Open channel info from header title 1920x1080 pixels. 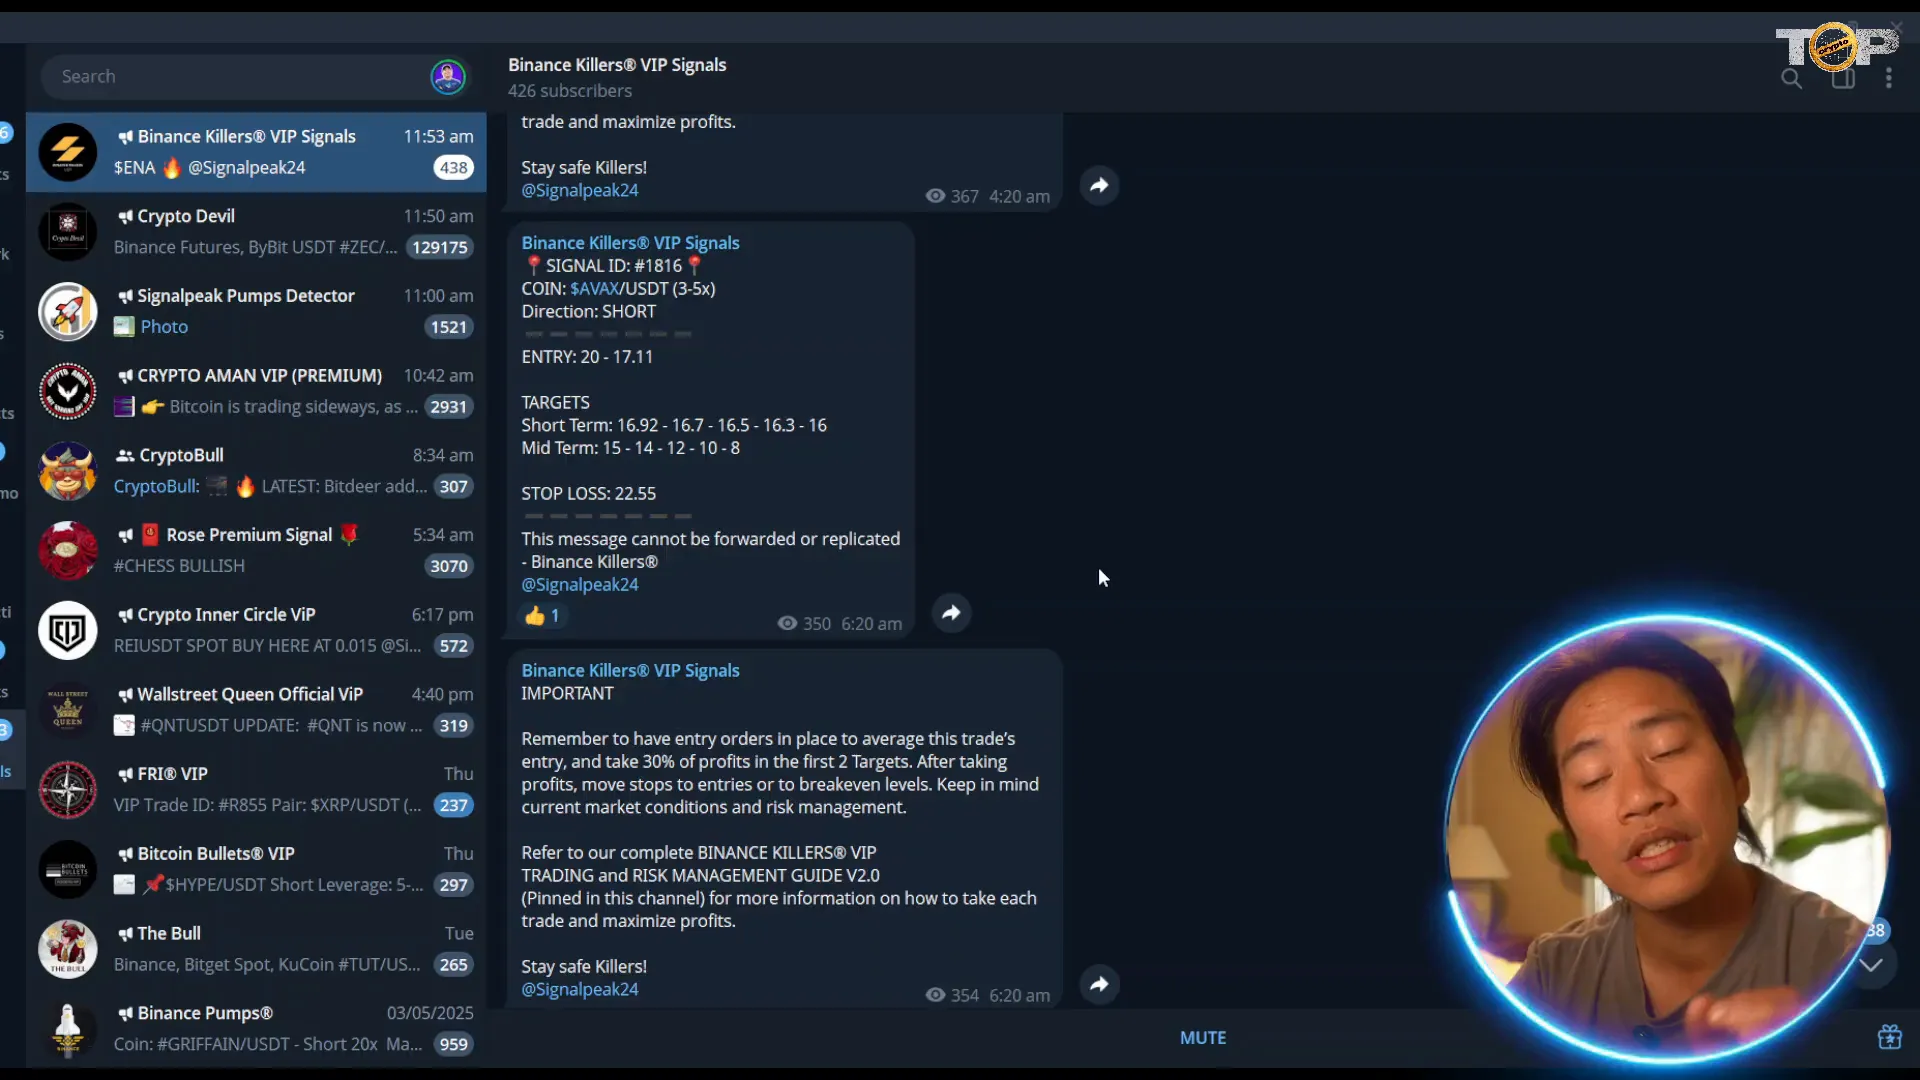tap(617, 65)
